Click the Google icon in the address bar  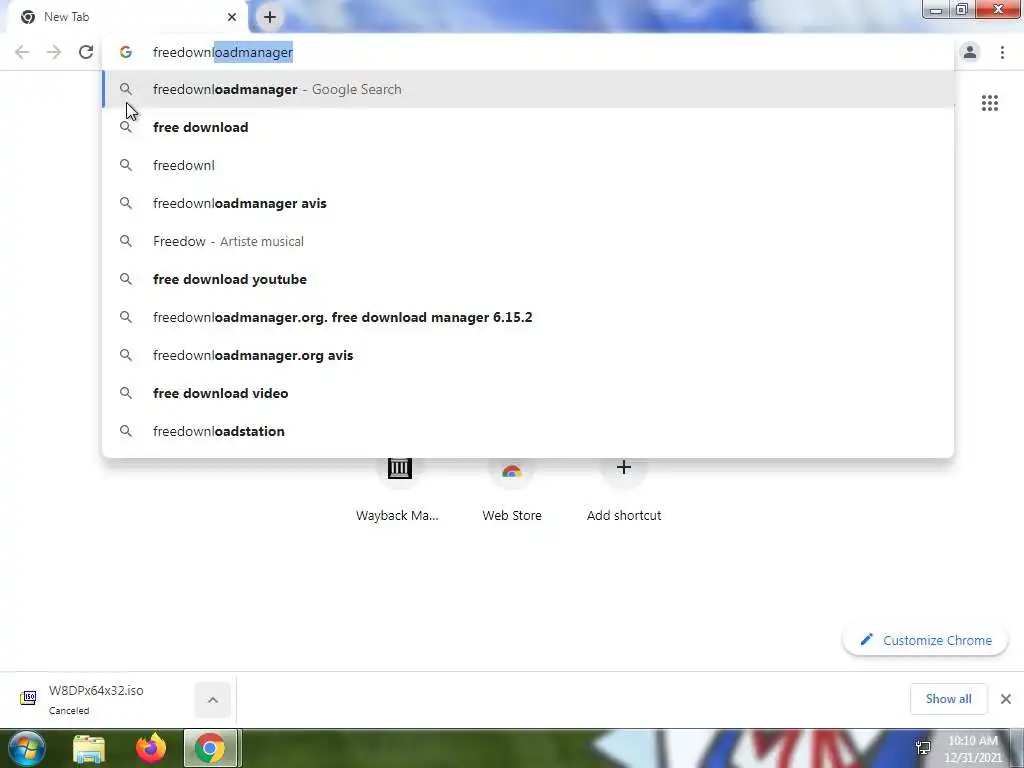126,52
